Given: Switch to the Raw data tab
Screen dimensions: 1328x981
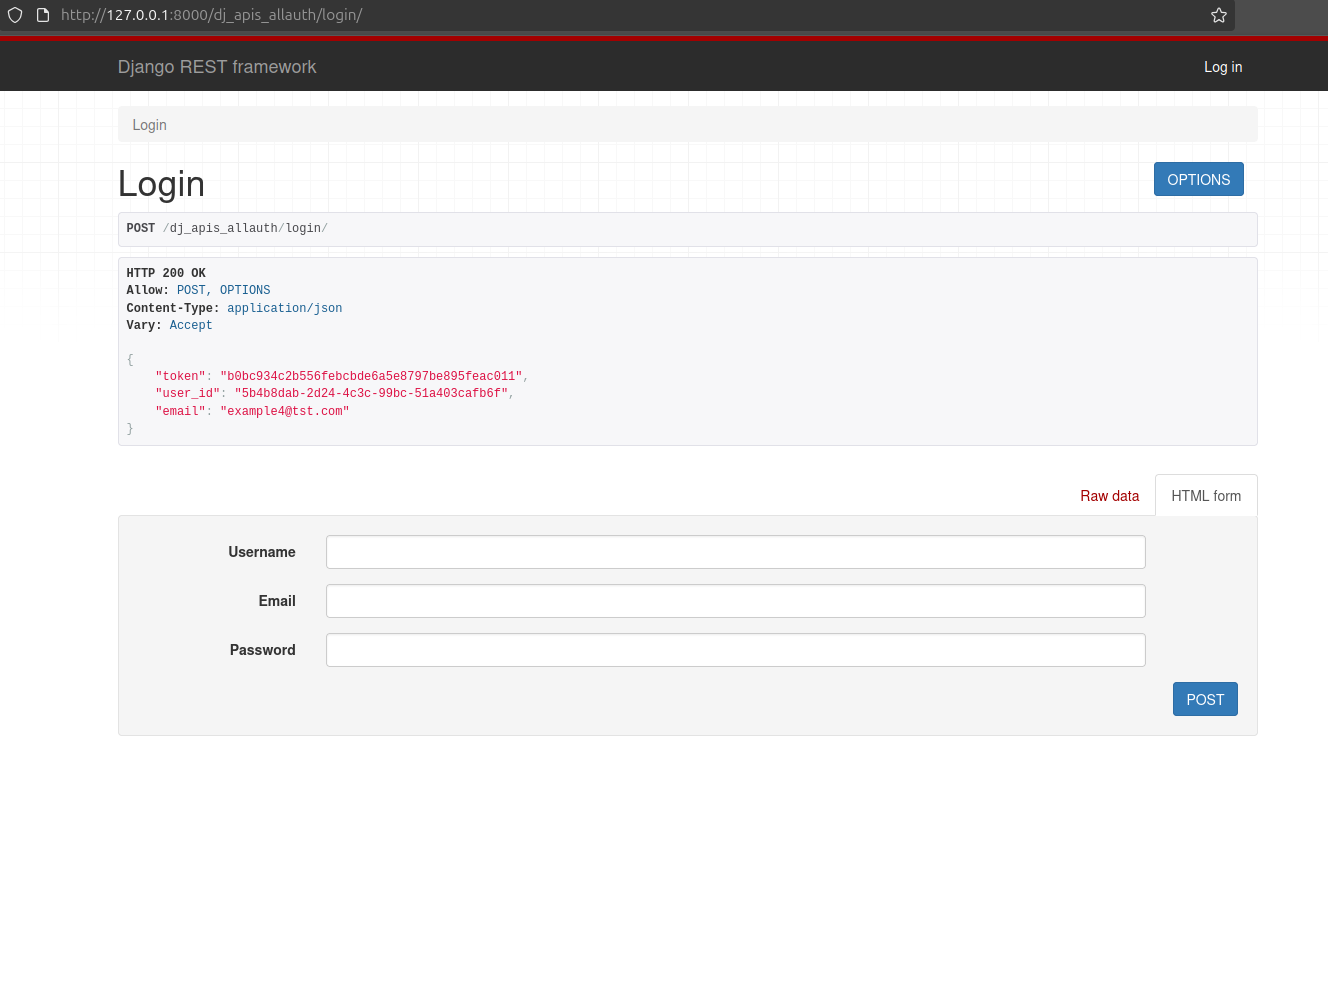Looking at the screenshot, I should [x=1109, y=495].
